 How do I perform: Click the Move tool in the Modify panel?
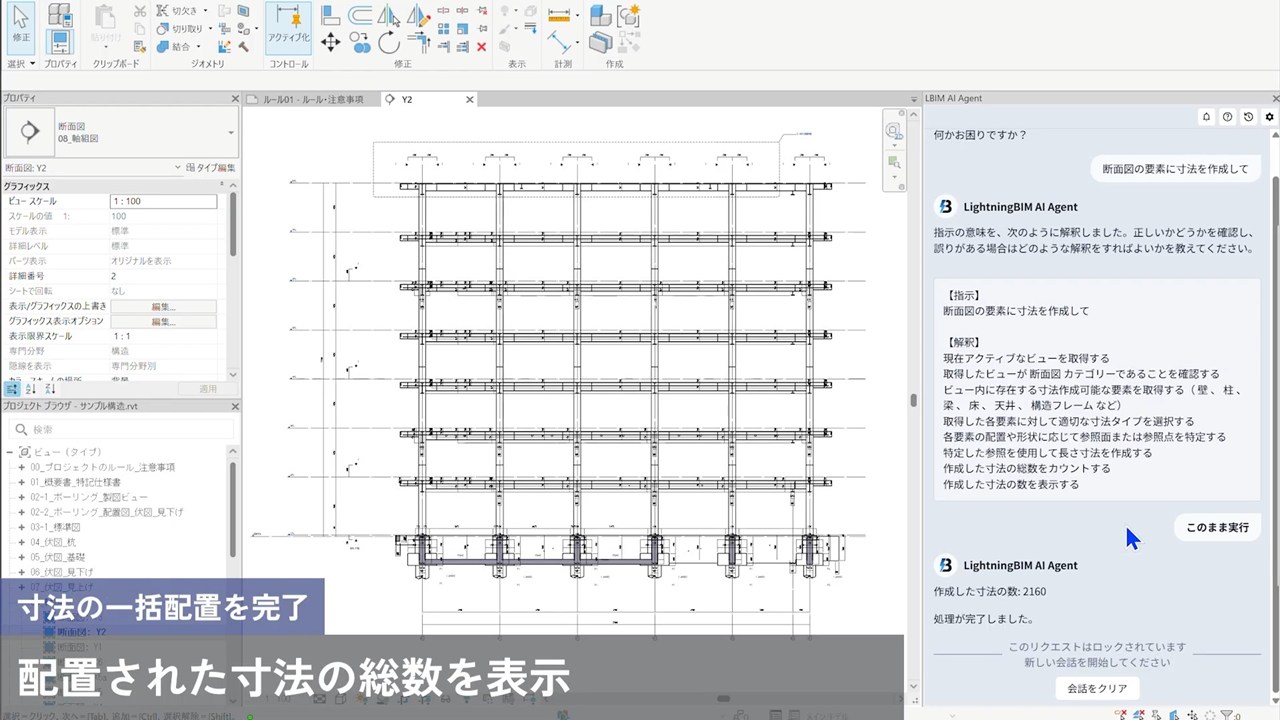(330, 42)
